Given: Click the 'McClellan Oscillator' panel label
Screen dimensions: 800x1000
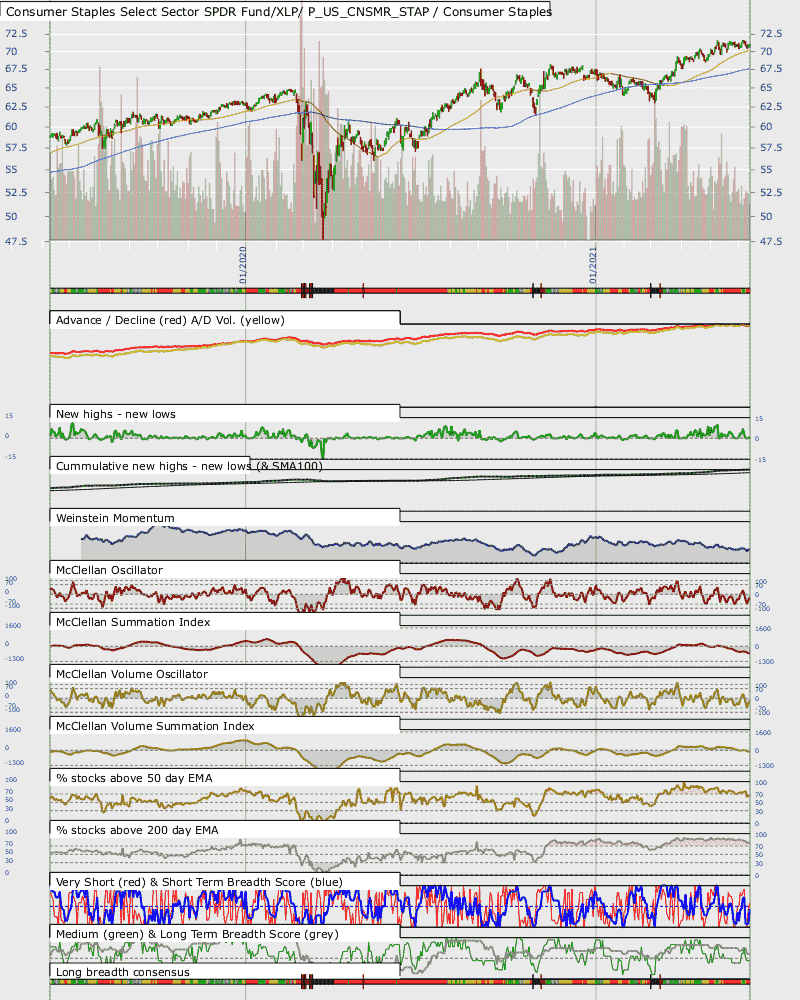Looking at the screenshot, I should [x=109, y=570].
